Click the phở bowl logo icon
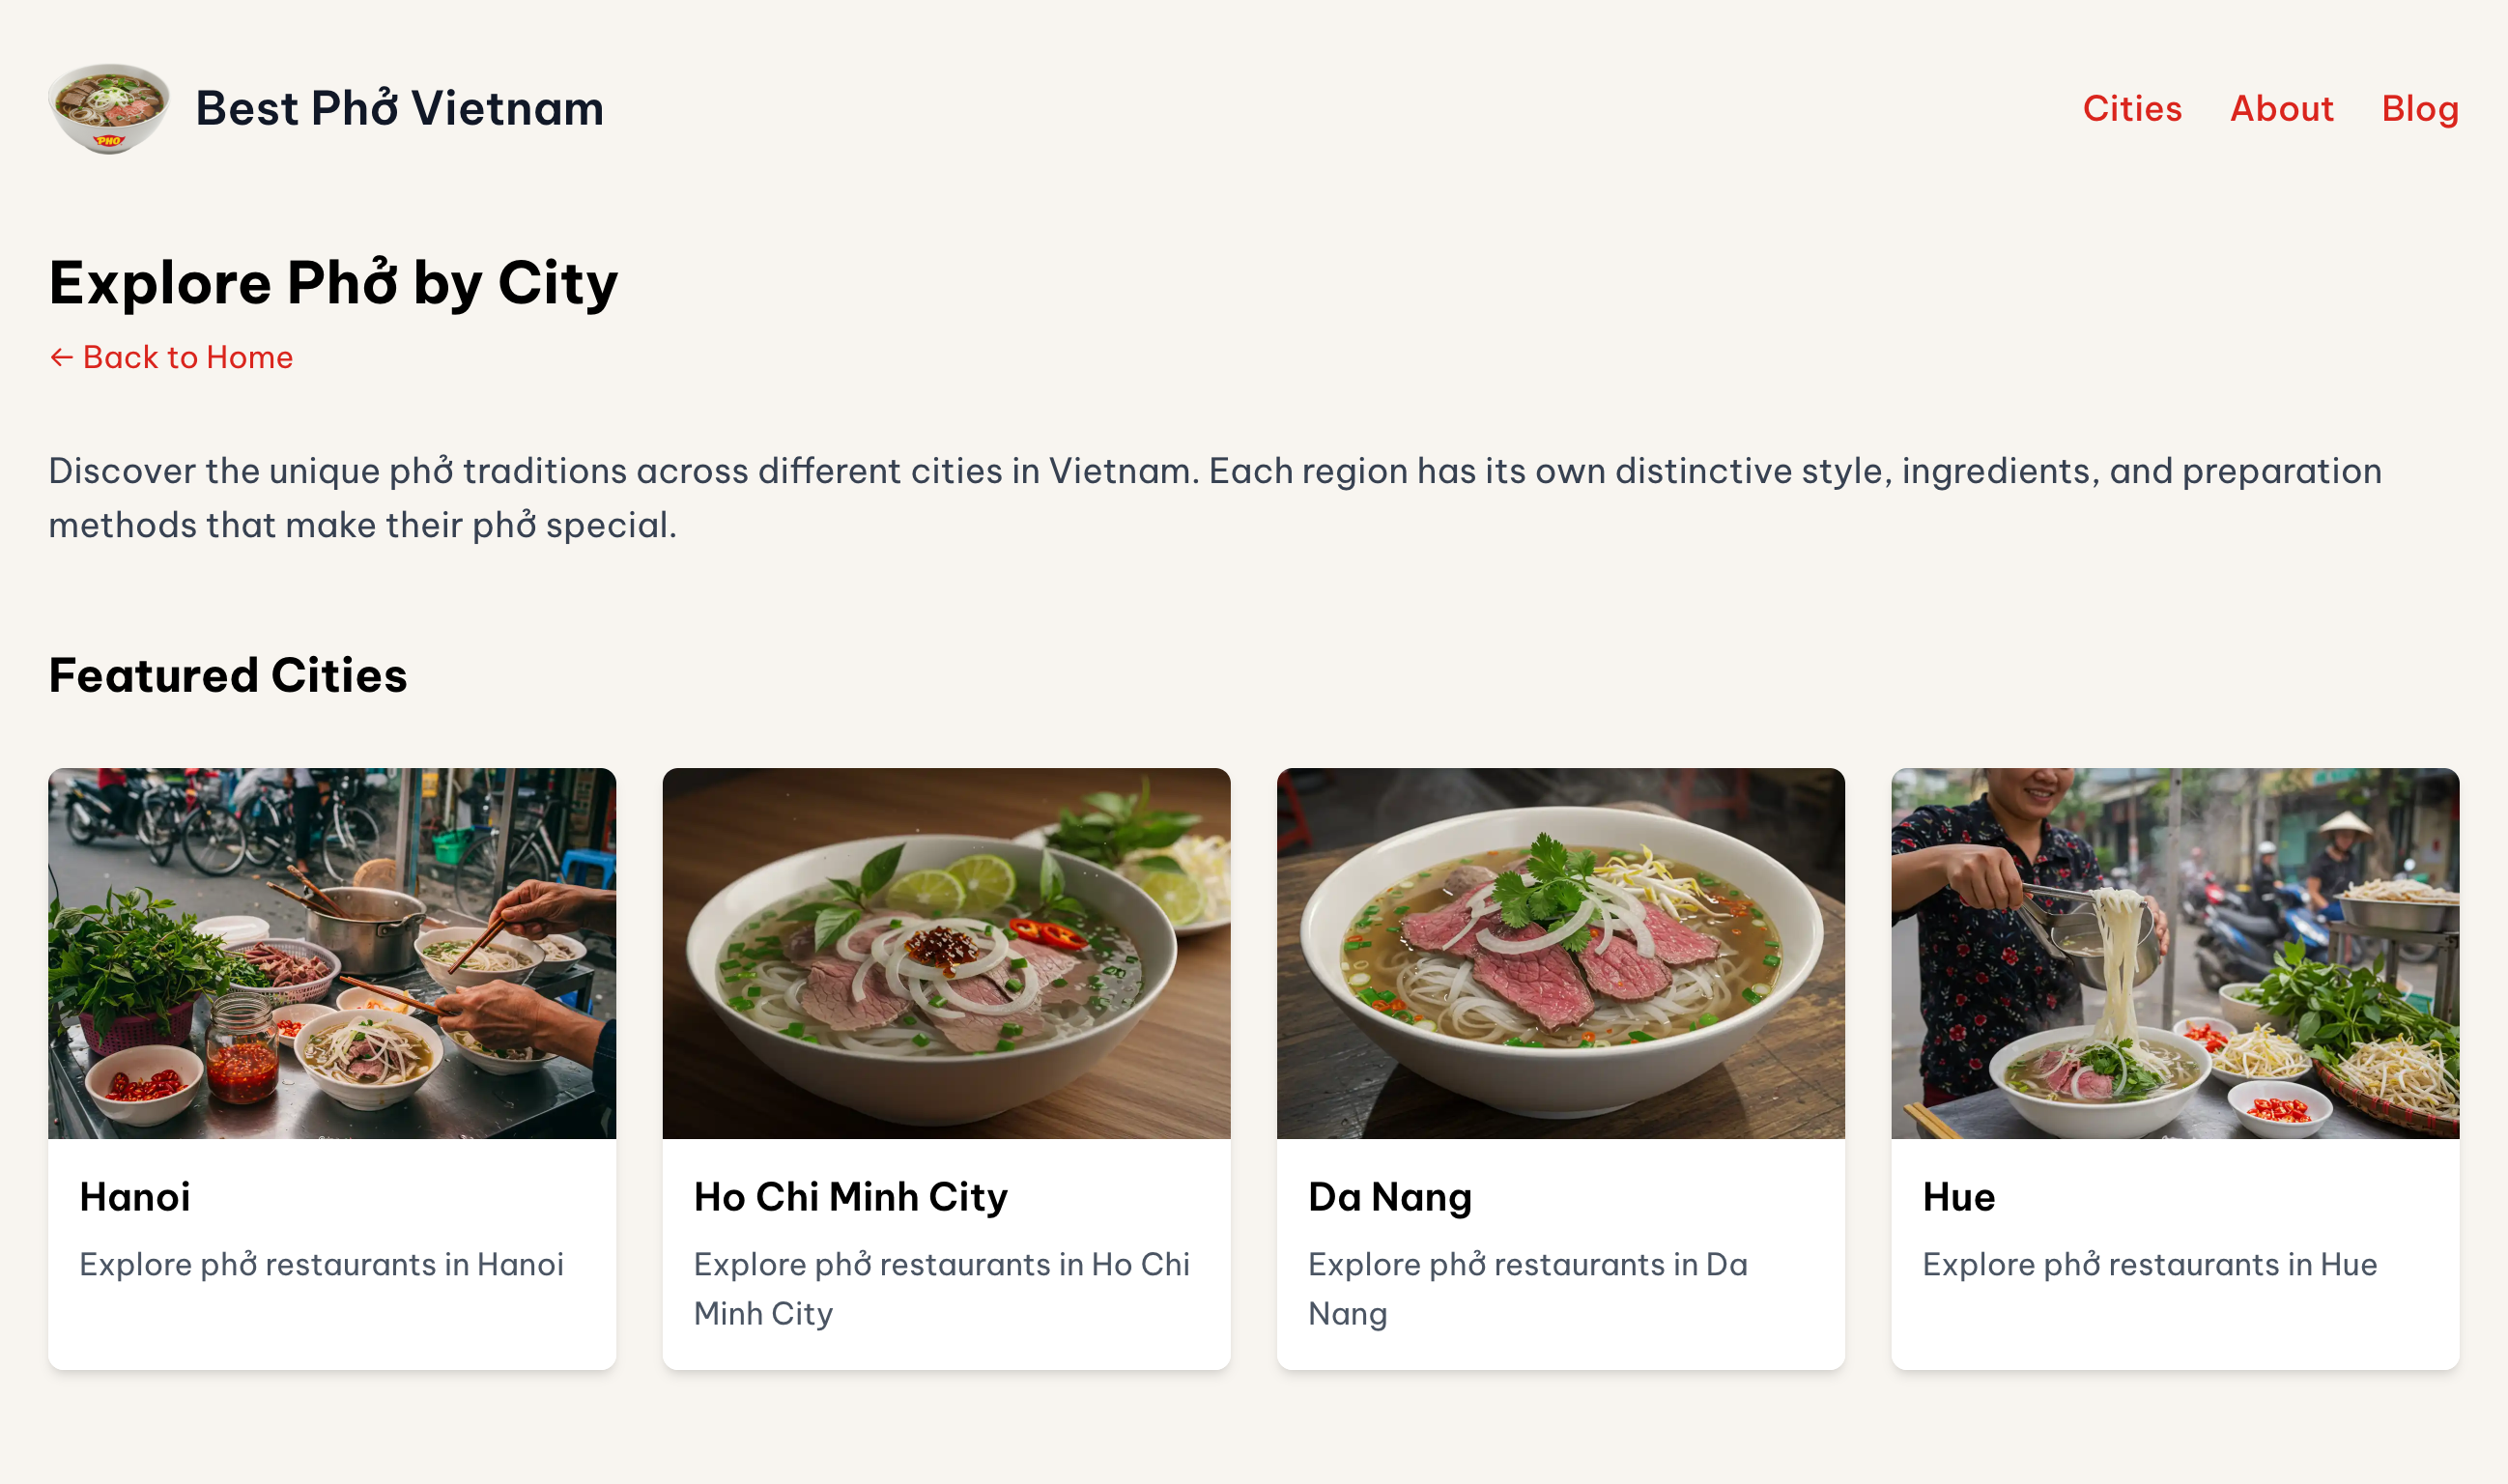Image resolution: width=2508 pixels, height=1484 pixels. [109, 108]
